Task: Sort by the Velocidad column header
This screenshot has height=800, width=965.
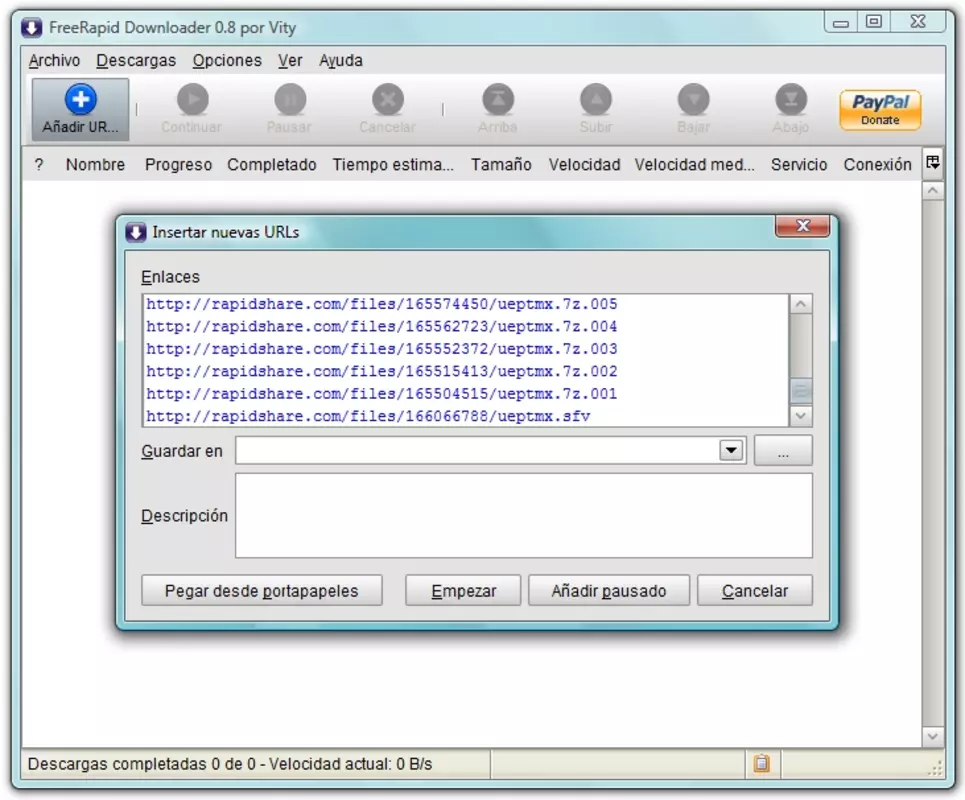Action: click(585, 164)
